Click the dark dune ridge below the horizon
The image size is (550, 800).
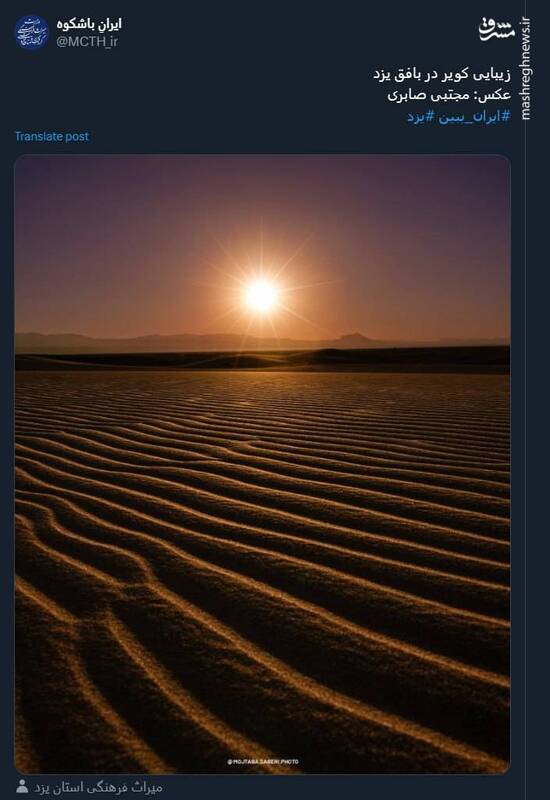tap(262, 359)
